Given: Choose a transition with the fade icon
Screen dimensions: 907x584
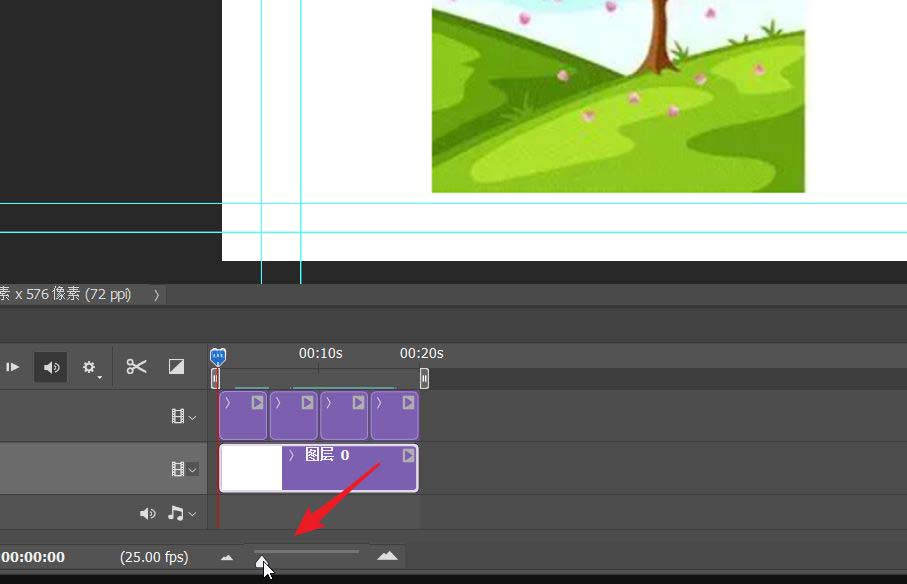Looking at the screenshot, I should pos(176,367).
